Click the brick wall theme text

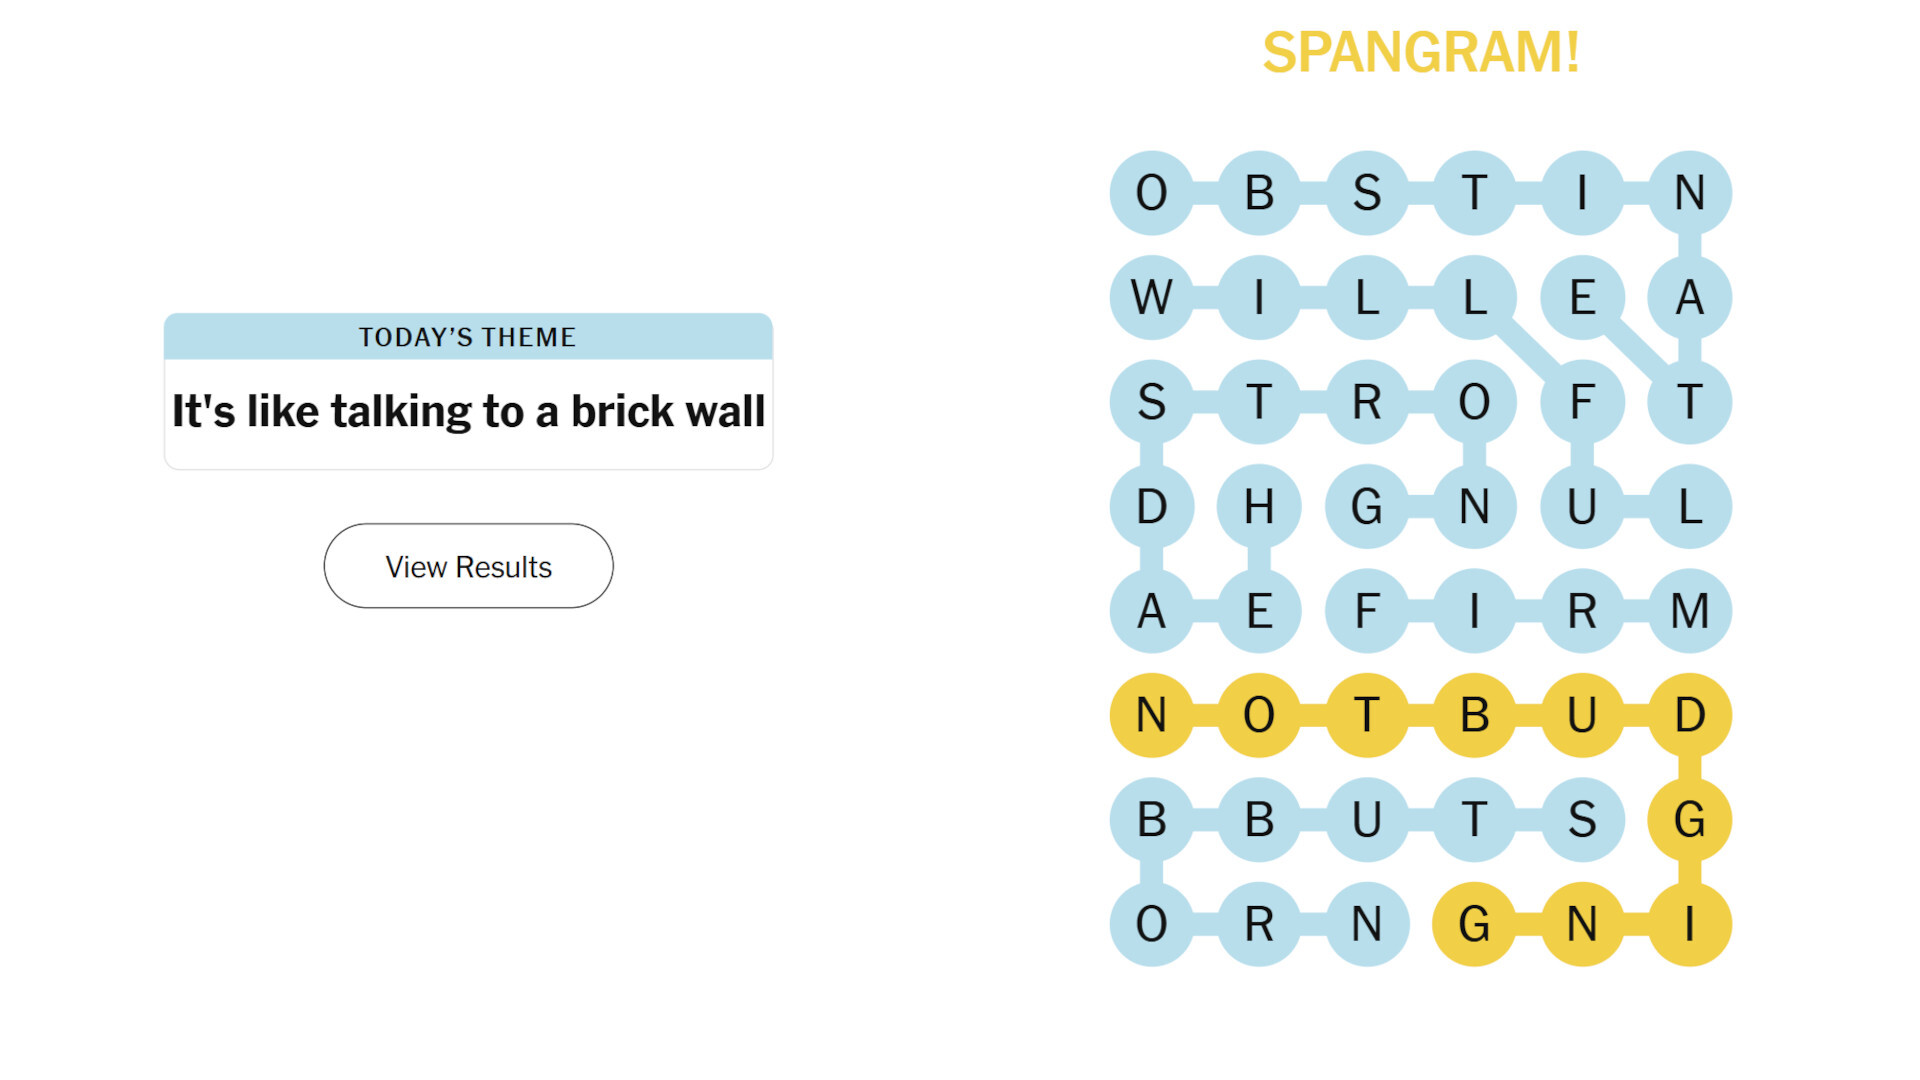point(468,411)
